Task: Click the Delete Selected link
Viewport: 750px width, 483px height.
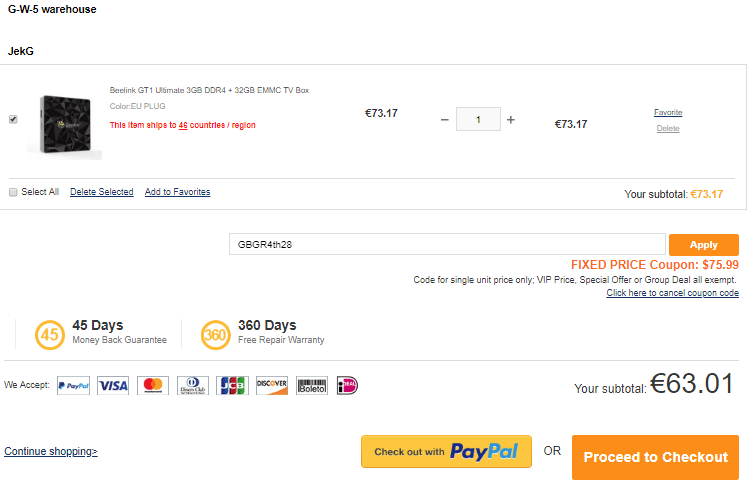Action: point(101,192)
